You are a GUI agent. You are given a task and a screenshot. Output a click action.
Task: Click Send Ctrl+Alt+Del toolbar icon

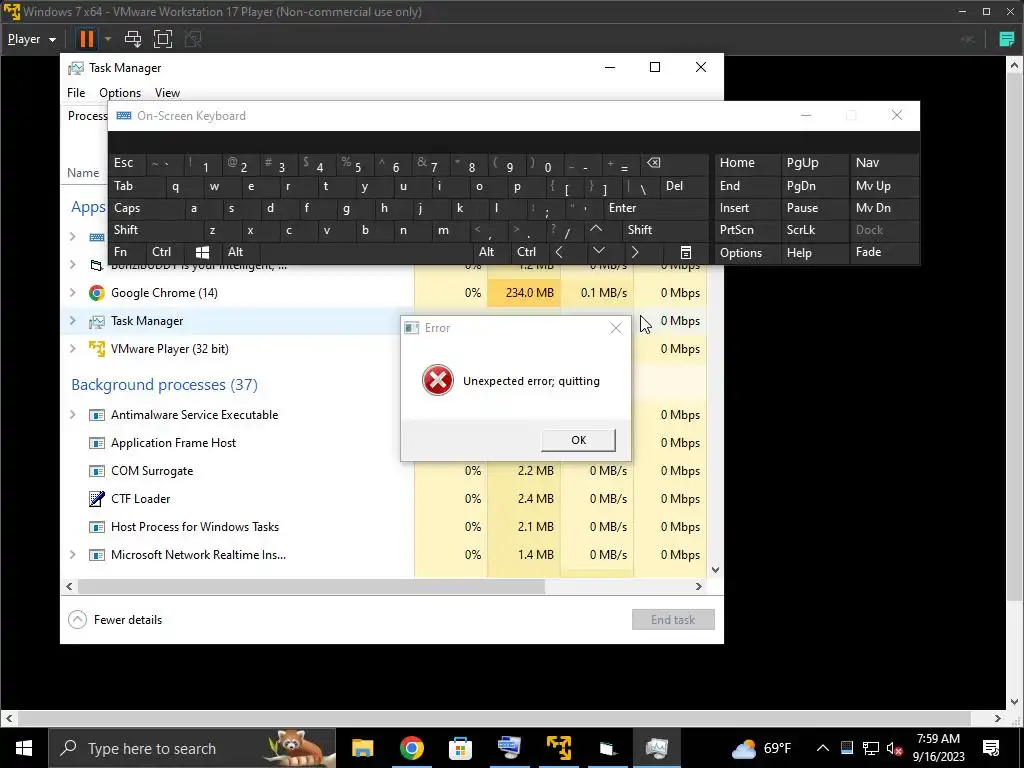[133, 39]
